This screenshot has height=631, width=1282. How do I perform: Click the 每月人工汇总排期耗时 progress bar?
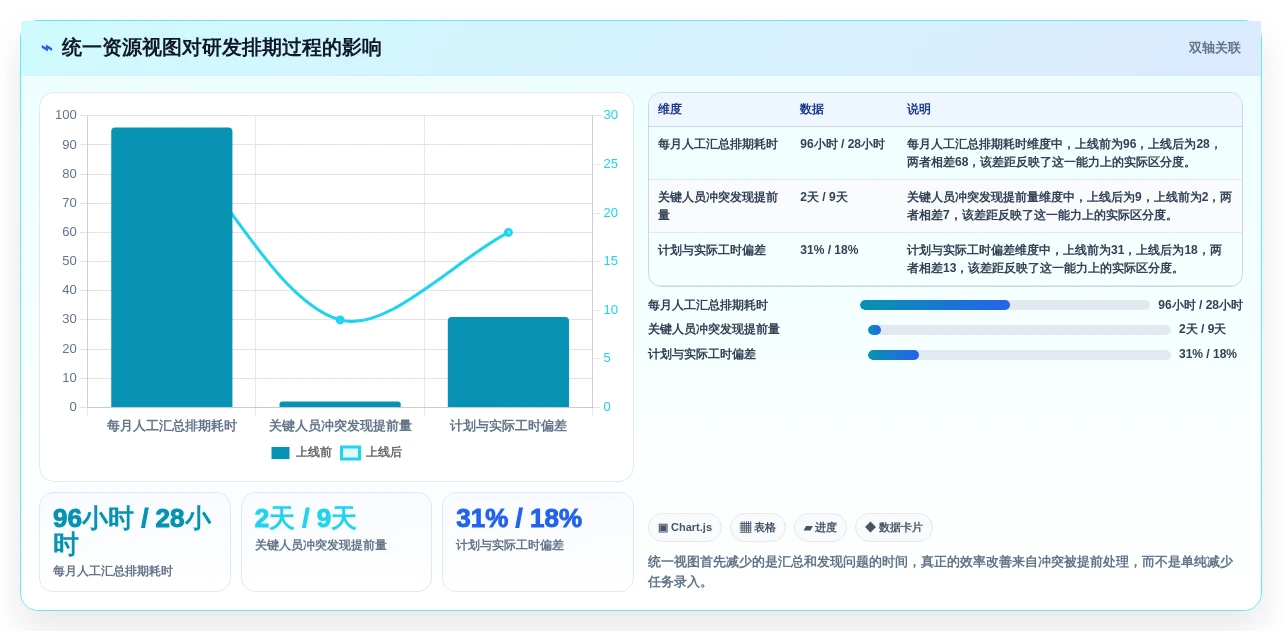tap(1005, 305)
